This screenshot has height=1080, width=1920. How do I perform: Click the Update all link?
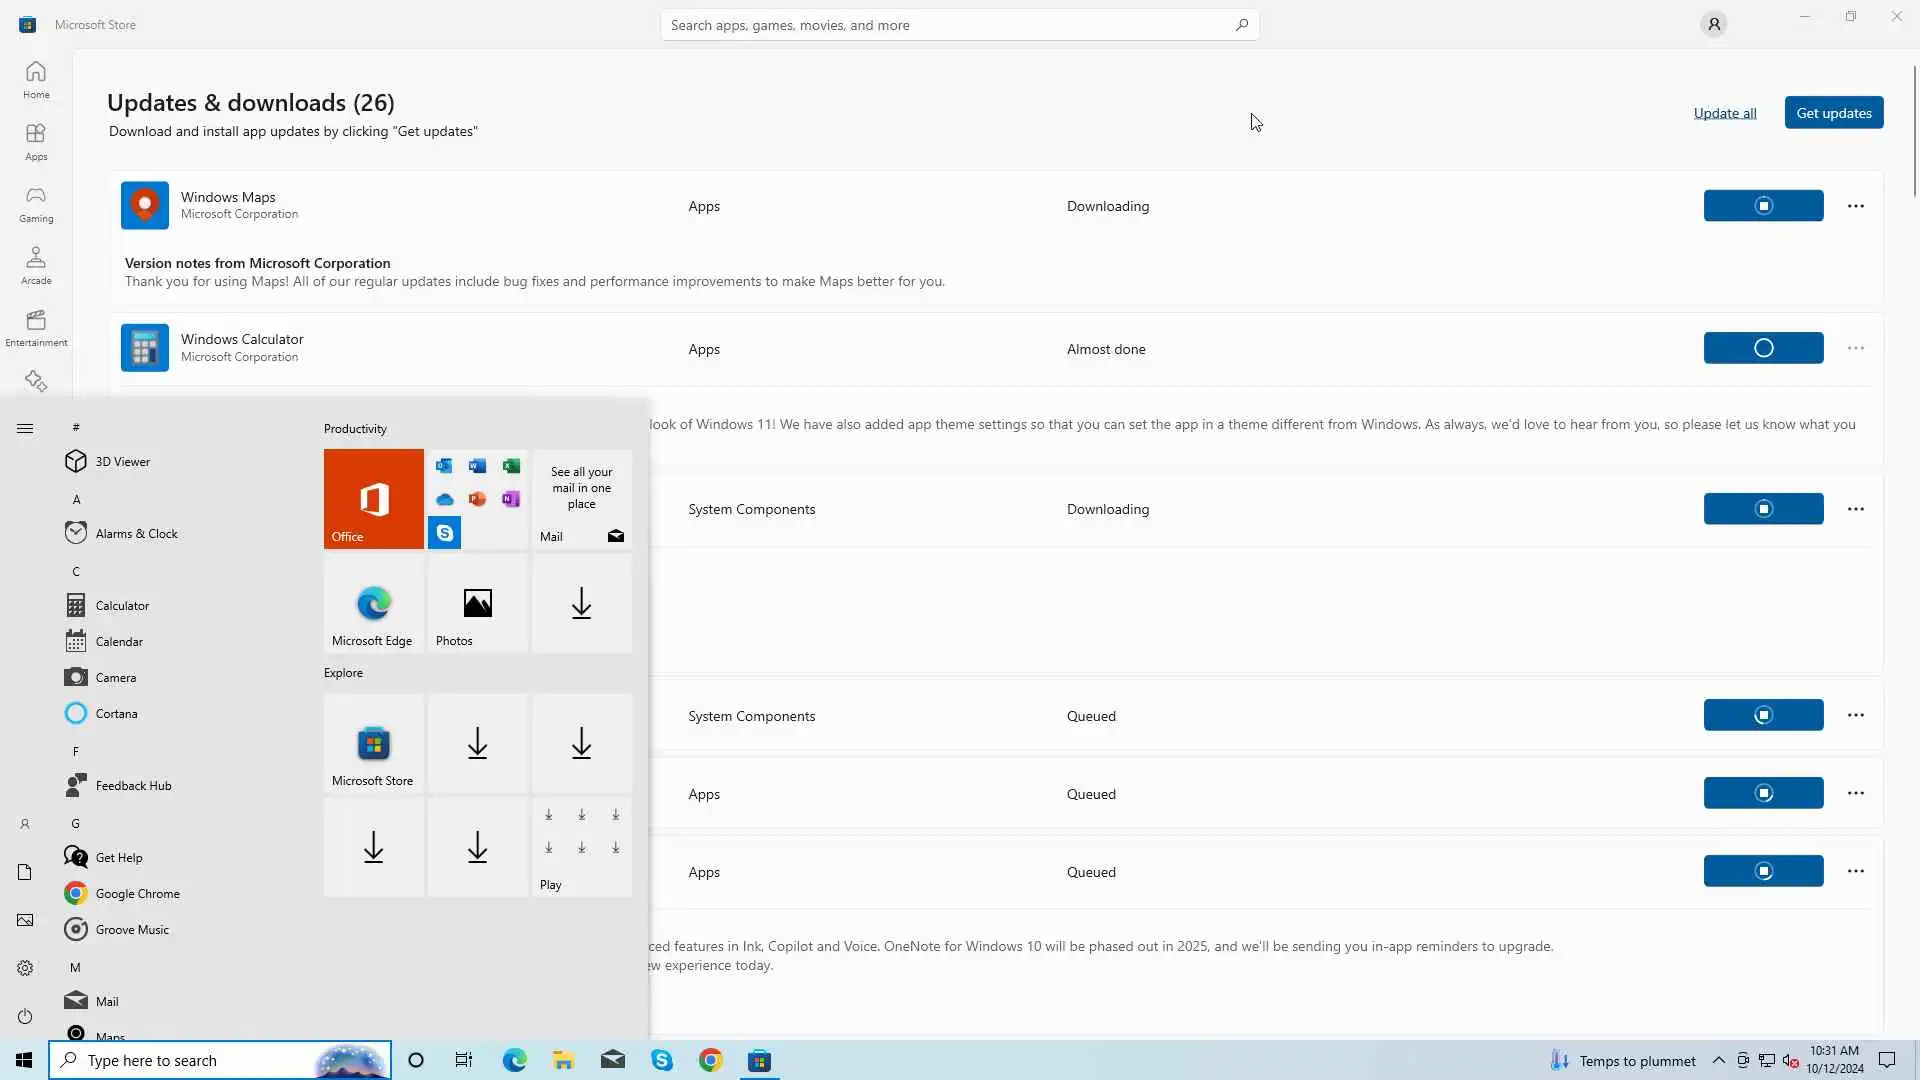[1724, 113]
